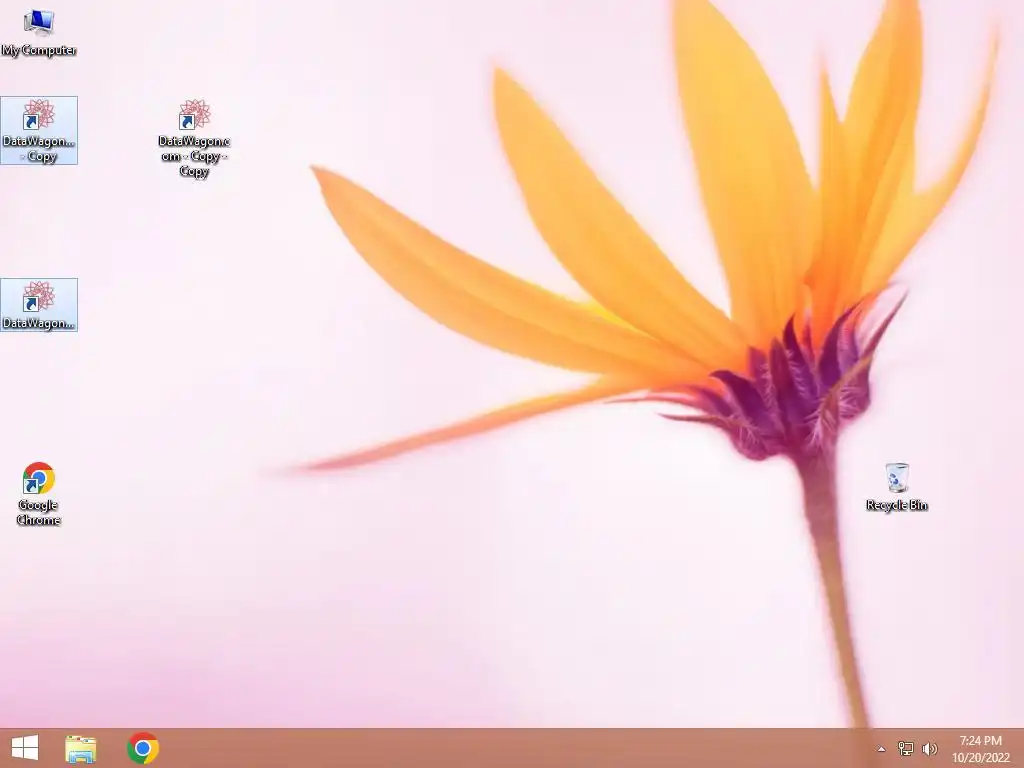Select the Google Chrome desktop shortcut
This screenshot has height=768, width=1024.
pos(39,494)
